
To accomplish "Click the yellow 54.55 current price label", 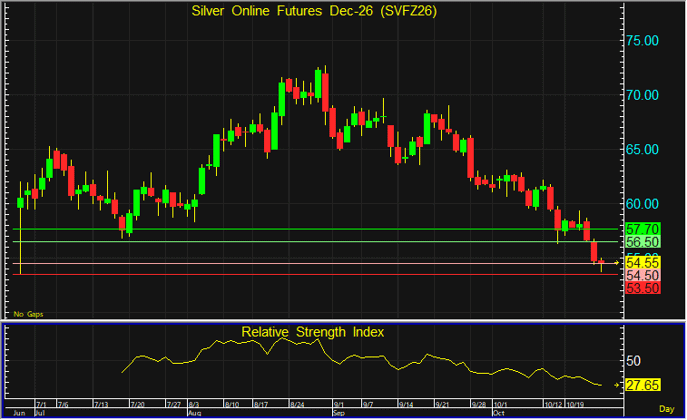I will click(642, 263).
